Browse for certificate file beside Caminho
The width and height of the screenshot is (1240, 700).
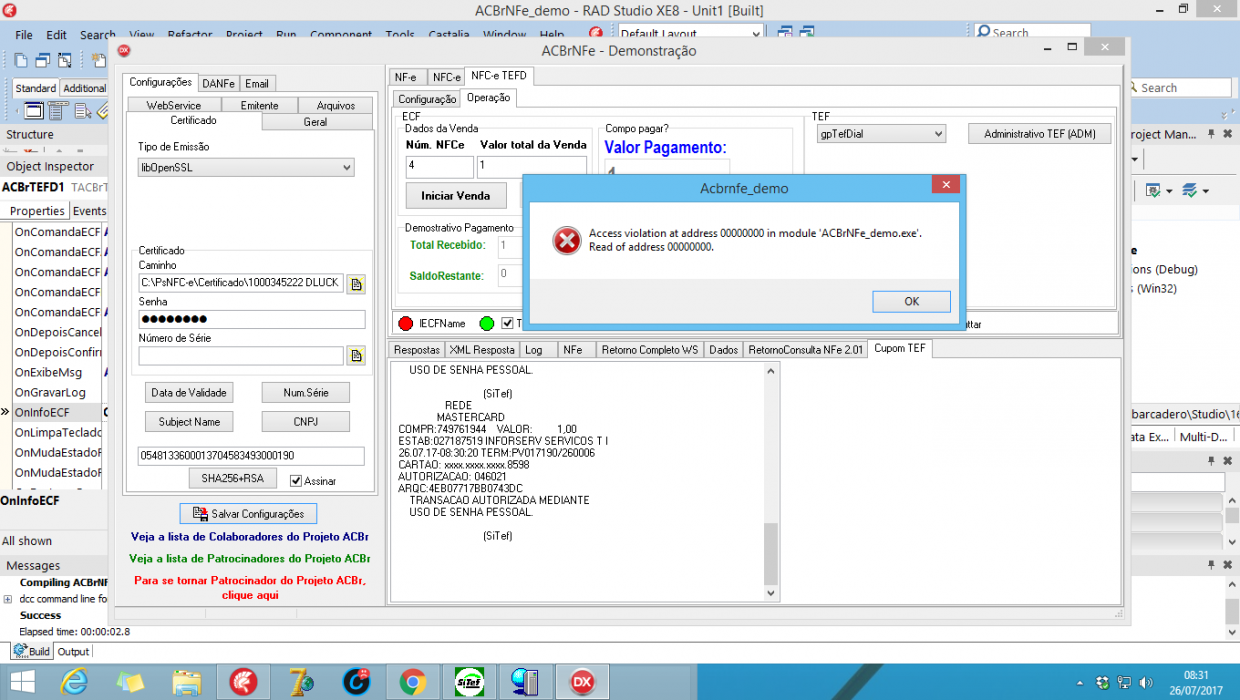coord(356,284)
